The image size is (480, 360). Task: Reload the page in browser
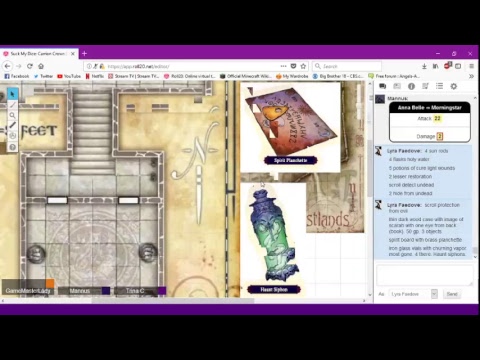(30, 66)
